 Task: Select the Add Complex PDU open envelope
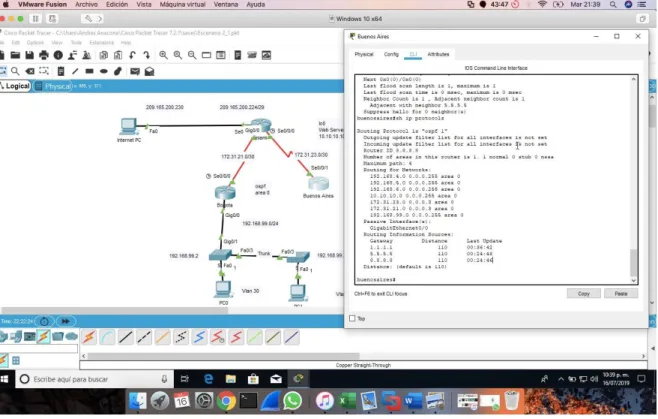(x=149, y=71)
